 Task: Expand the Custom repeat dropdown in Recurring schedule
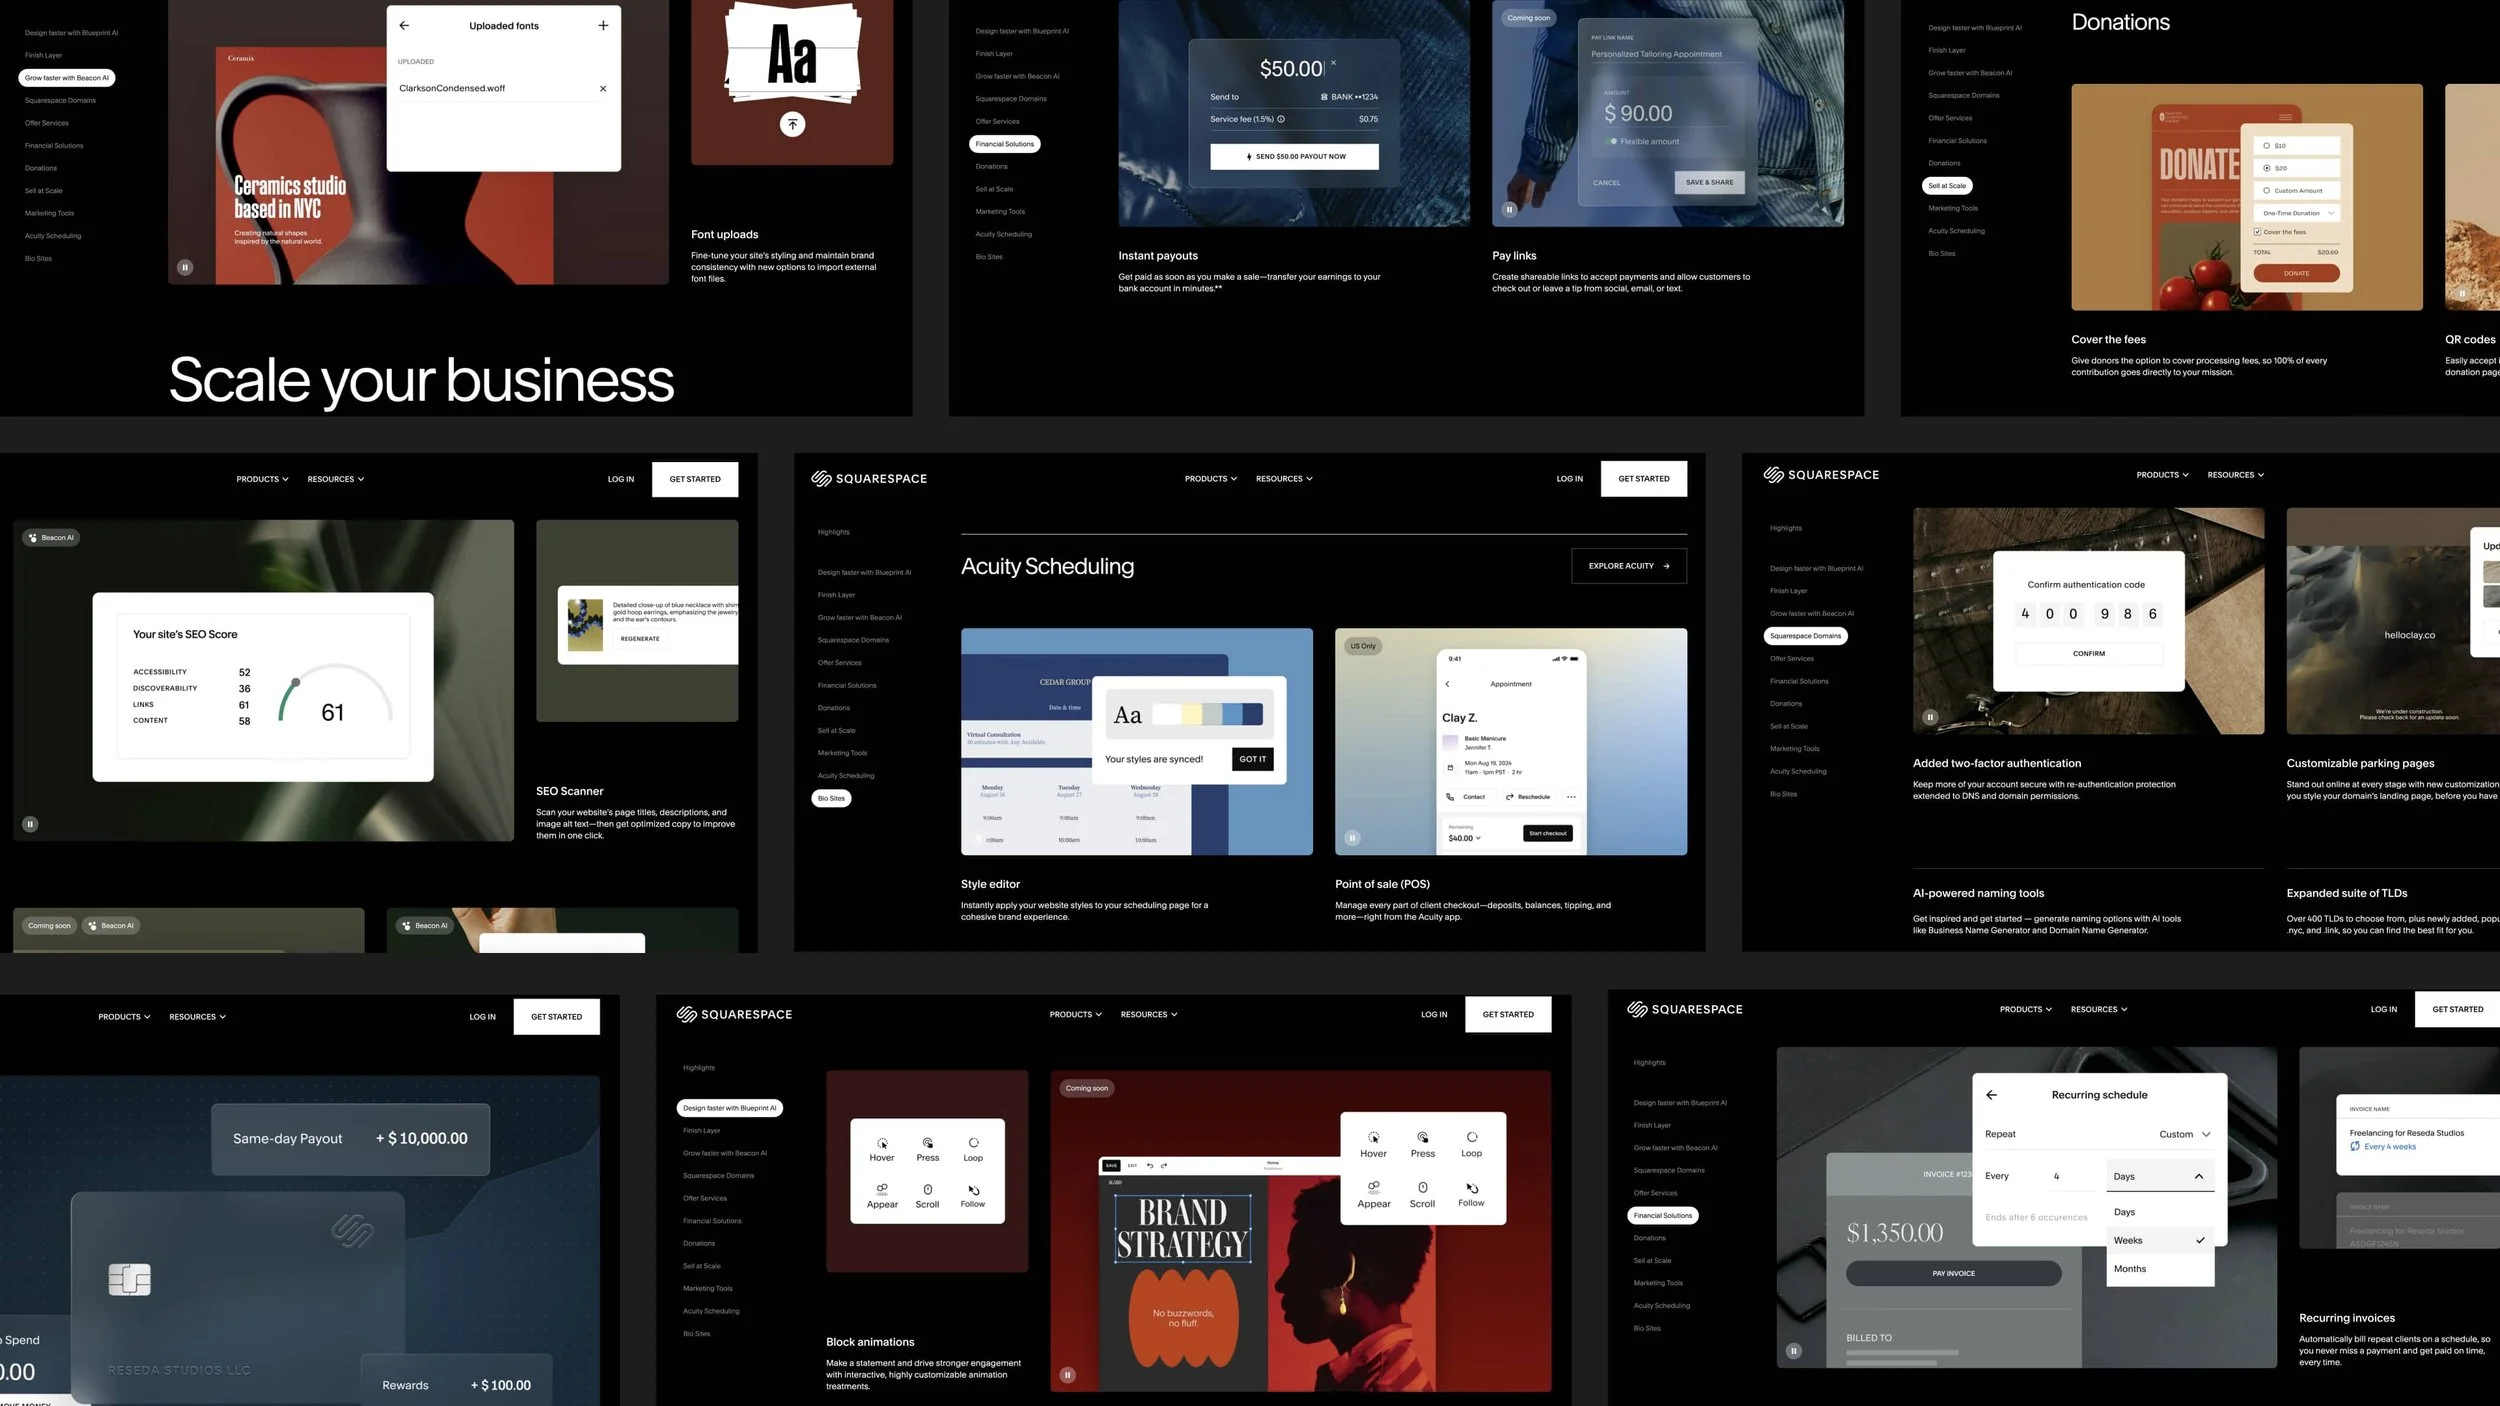point(2185,1134)
